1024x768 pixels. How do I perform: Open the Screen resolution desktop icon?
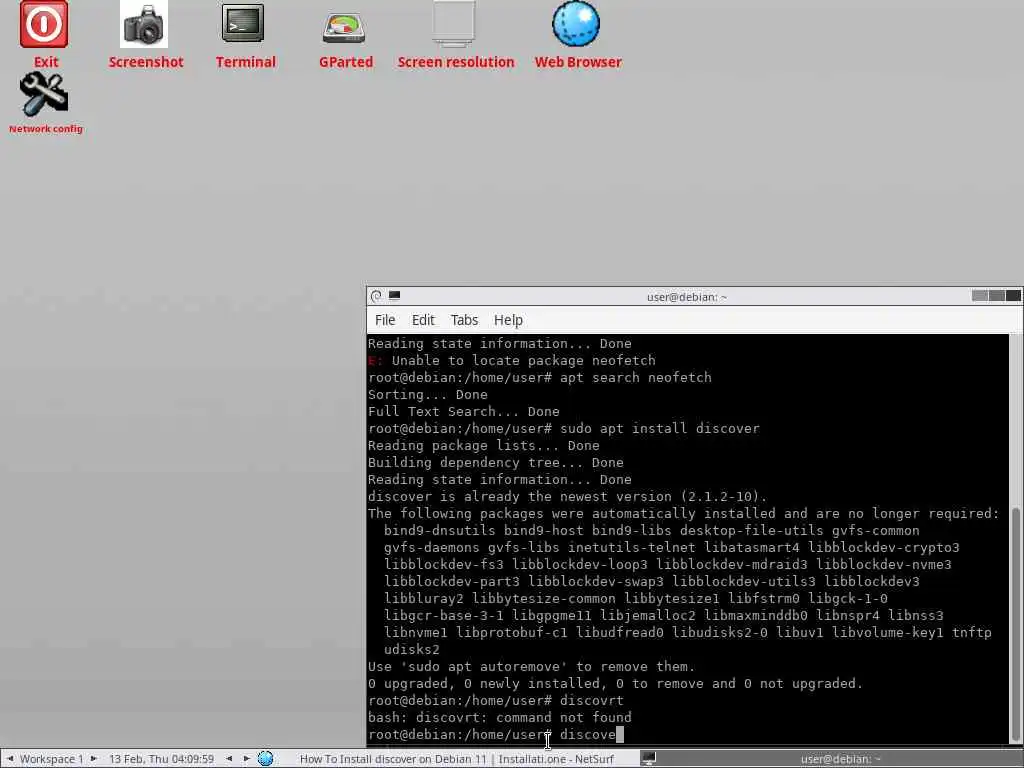(x=453, y=24)
